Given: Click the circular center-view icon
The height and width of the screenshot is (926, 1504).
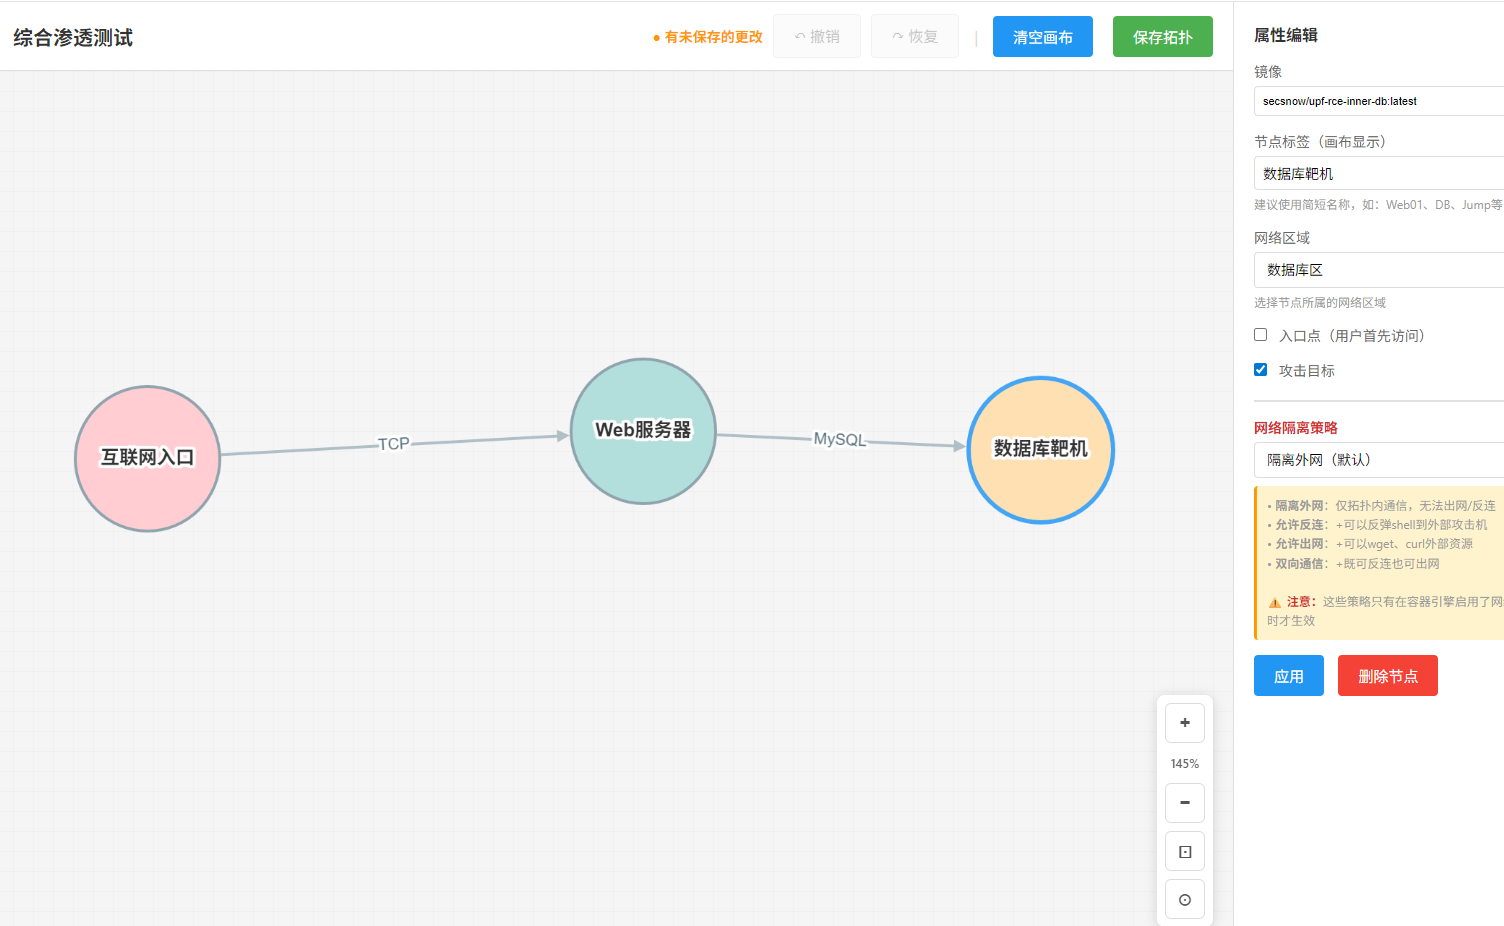Looking at the screenshot, I should (x=1184, y=900).
